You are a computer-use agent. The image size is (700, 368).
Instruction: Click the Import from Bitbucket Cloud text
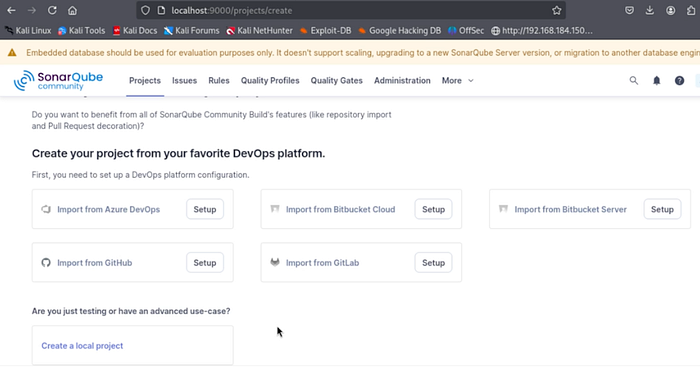coord(341,209)
